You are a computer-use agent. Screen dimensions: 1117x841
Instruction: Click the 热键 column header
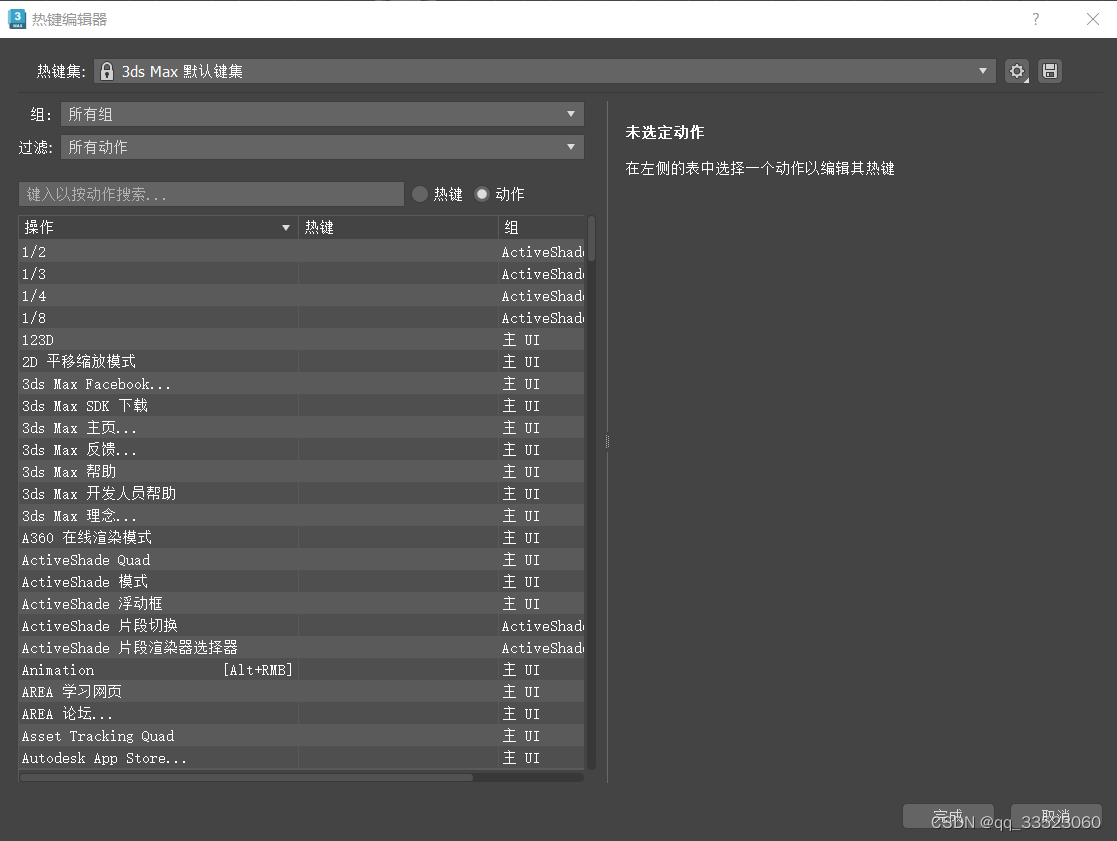[398, 227]
